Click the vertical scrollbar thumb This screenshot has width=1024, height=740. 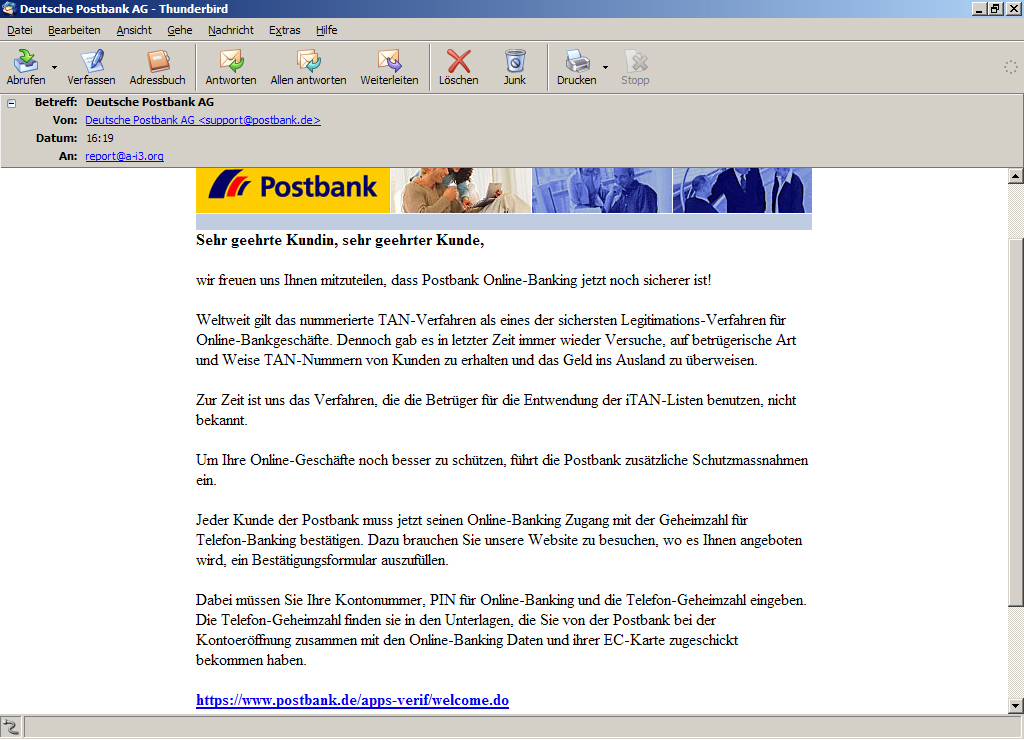pos(1016,423)
